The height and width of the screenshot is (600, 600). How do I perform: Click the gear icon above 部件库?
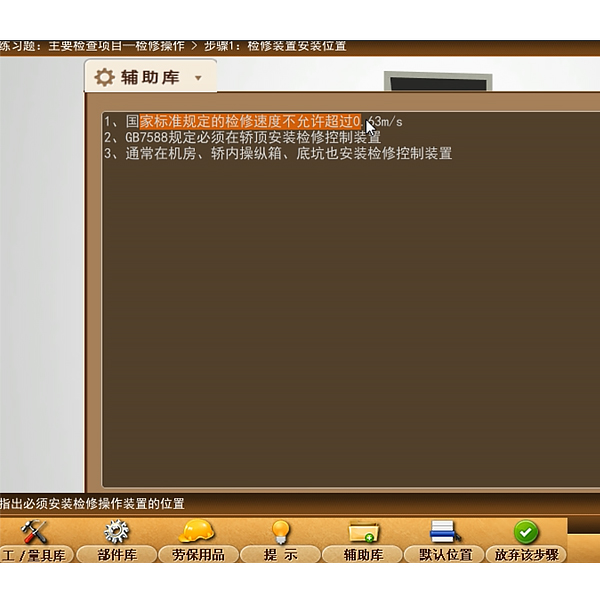pos(117,532)
